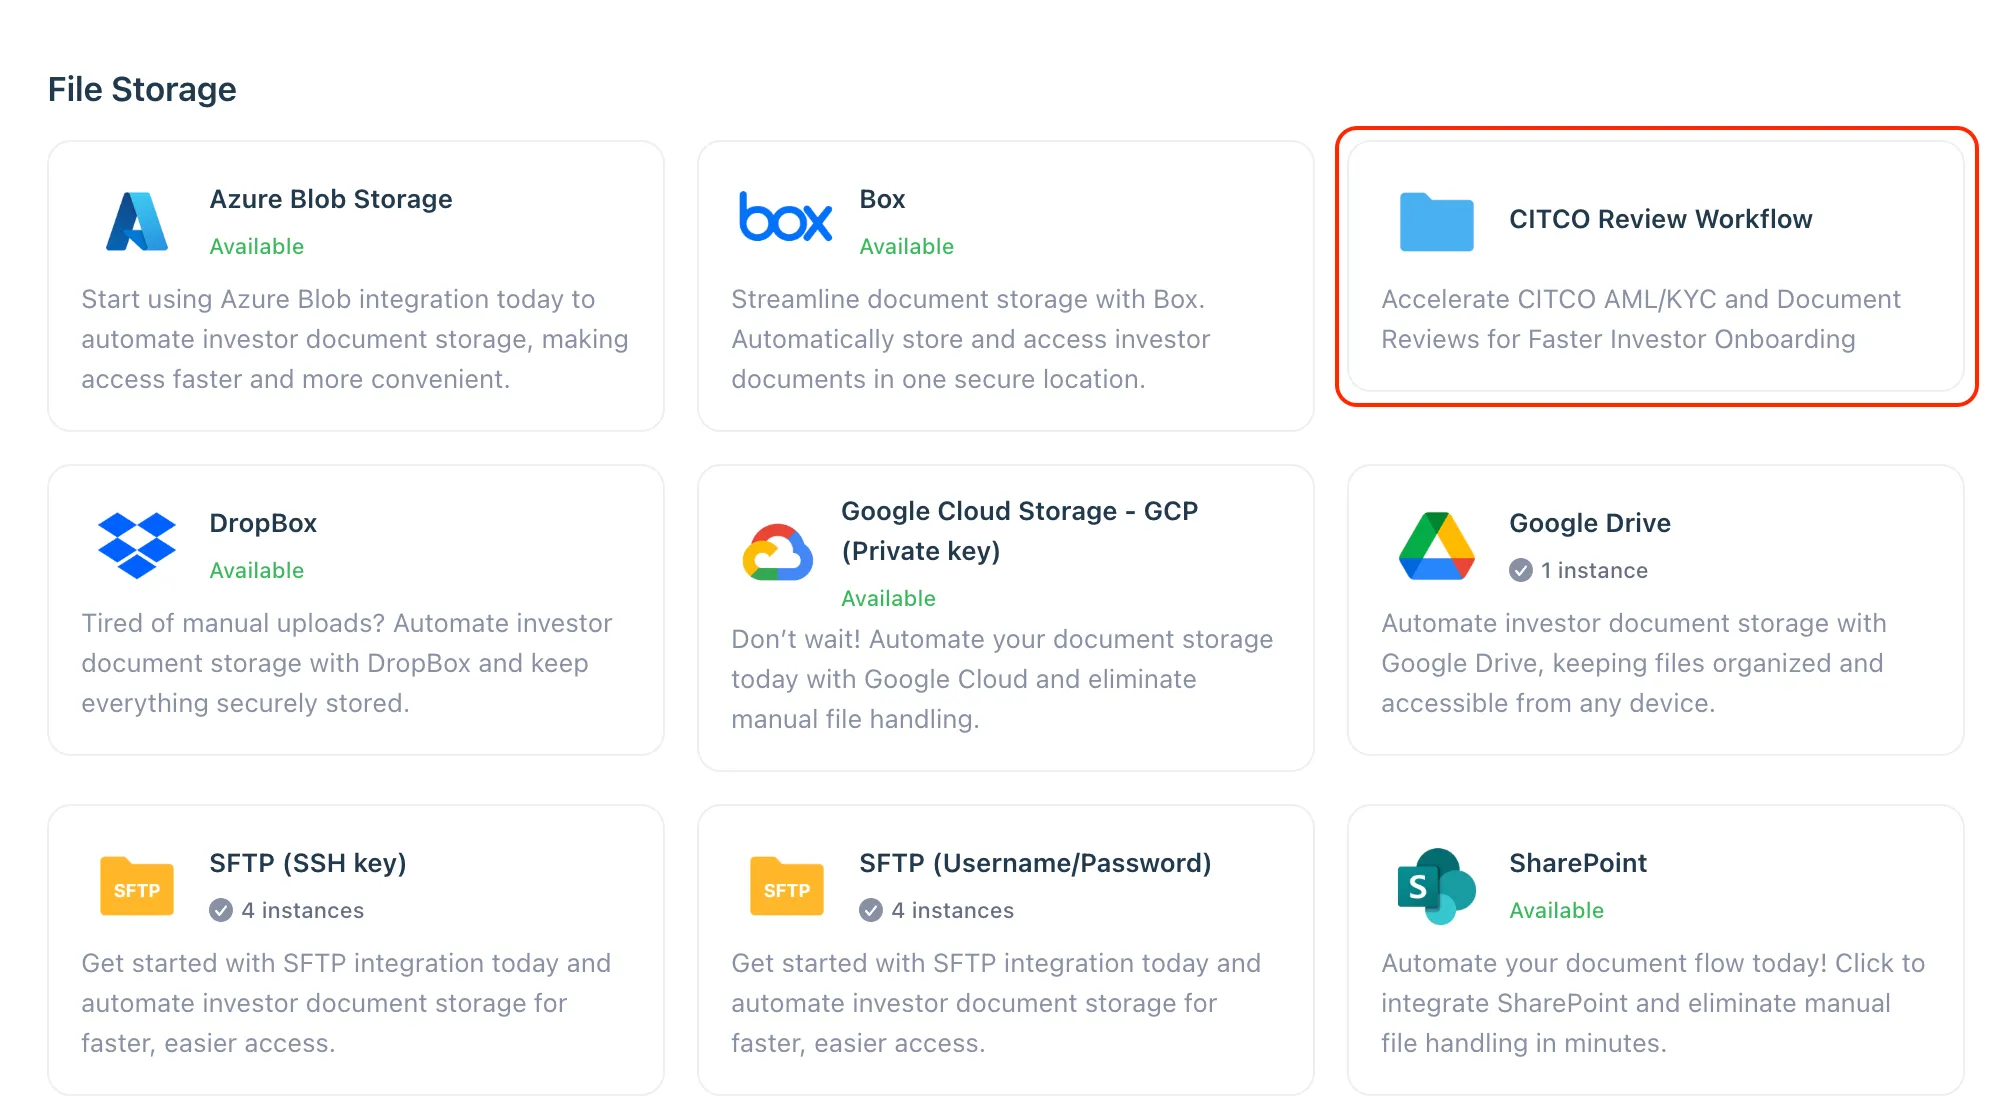Open the Box integration title

(x=882, y=199)
